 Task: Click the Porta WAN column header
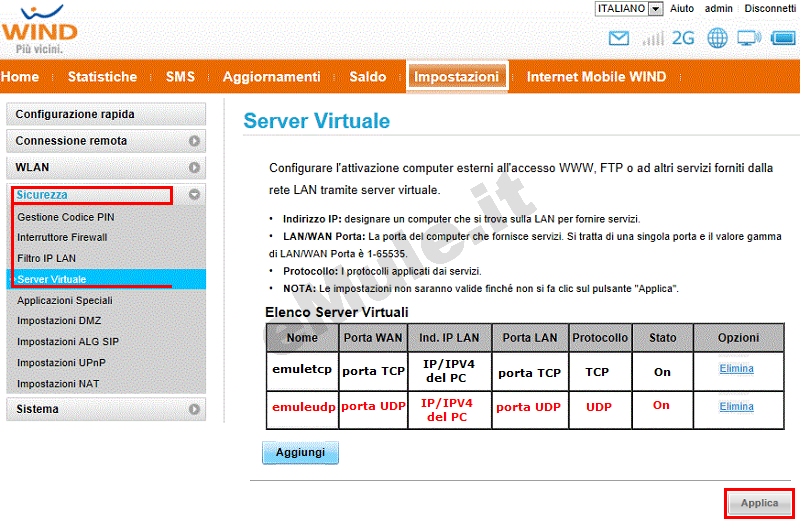[x=373, y=338]
